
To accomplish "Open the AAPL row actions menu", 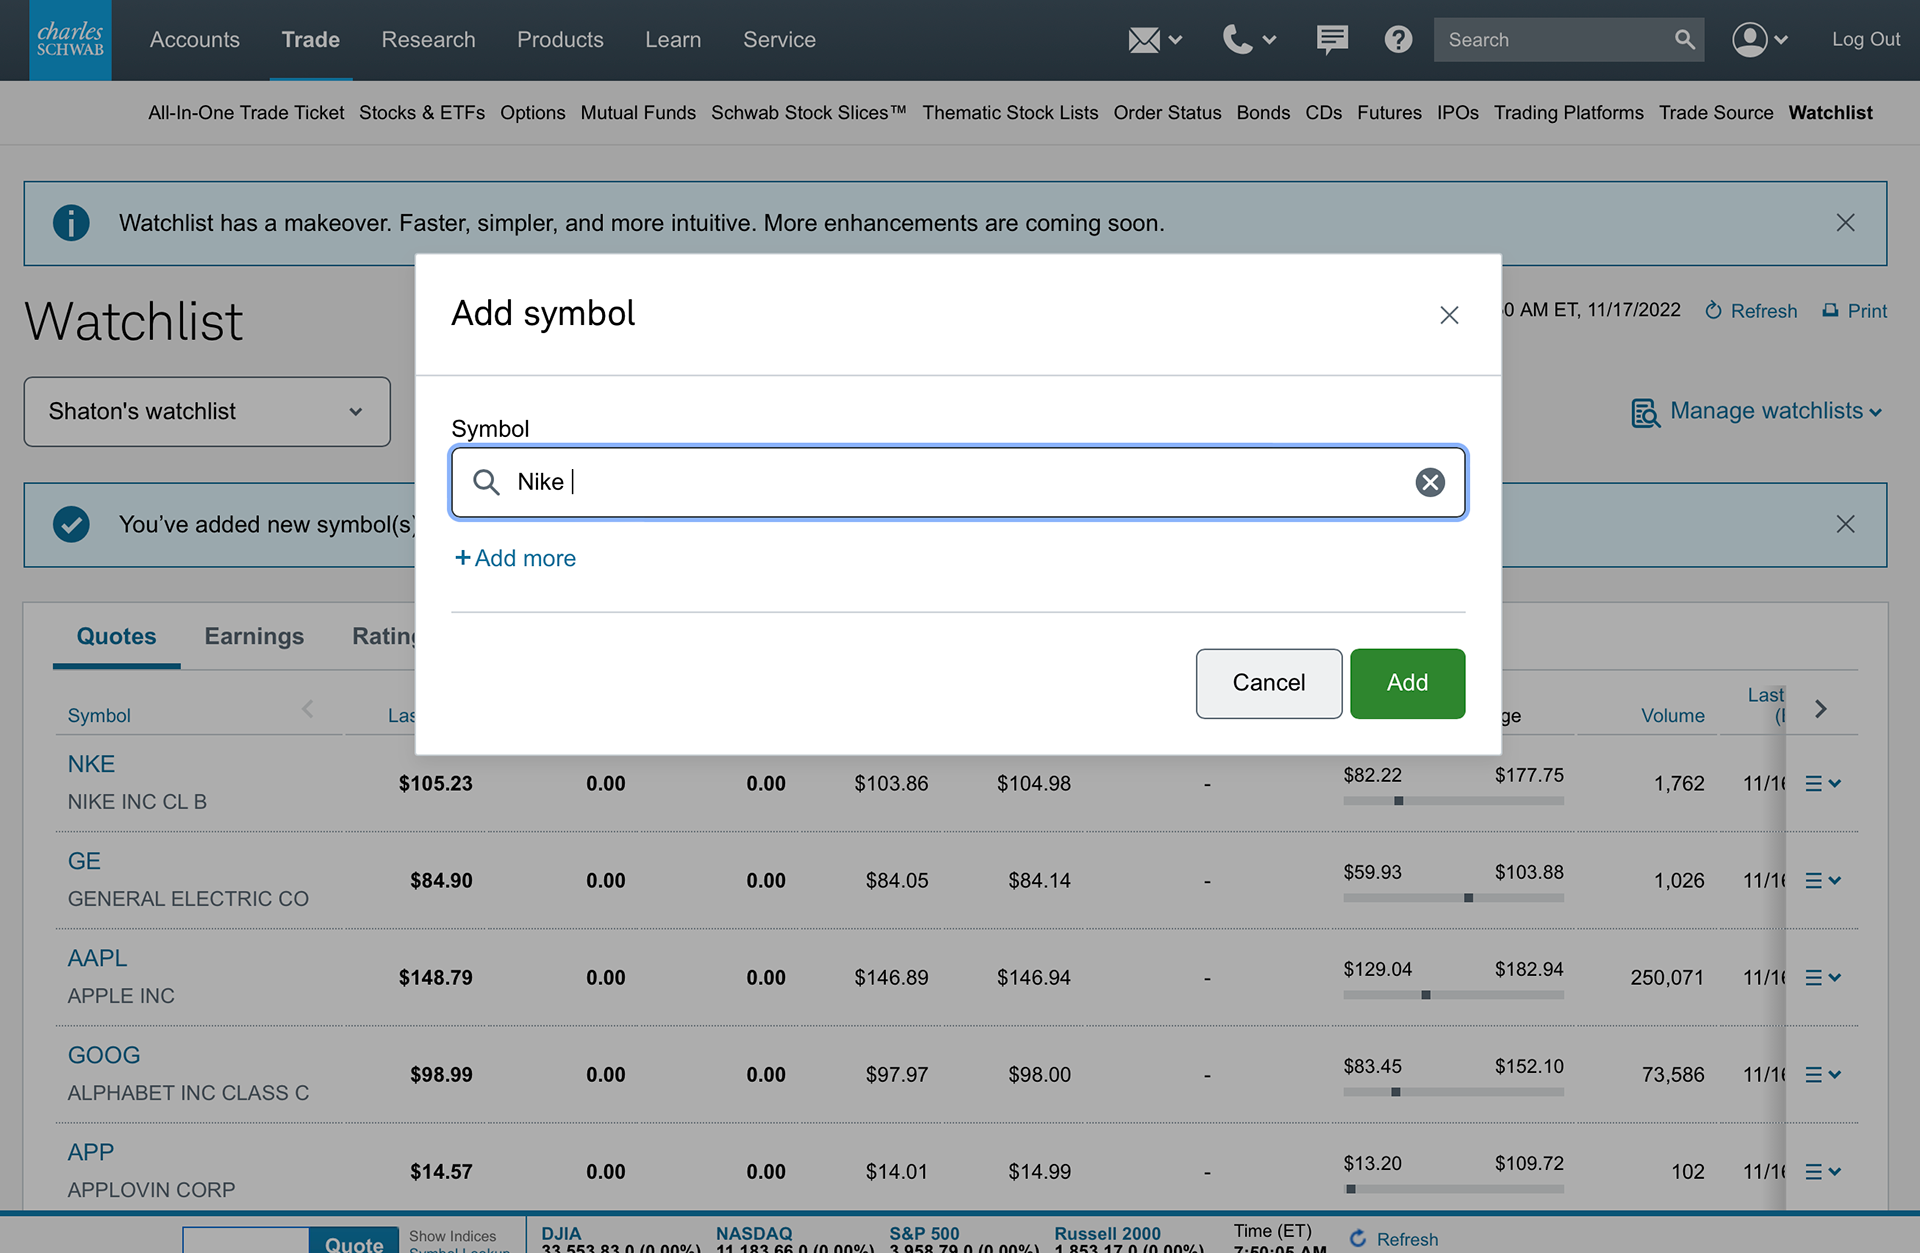I will 1823,978.
